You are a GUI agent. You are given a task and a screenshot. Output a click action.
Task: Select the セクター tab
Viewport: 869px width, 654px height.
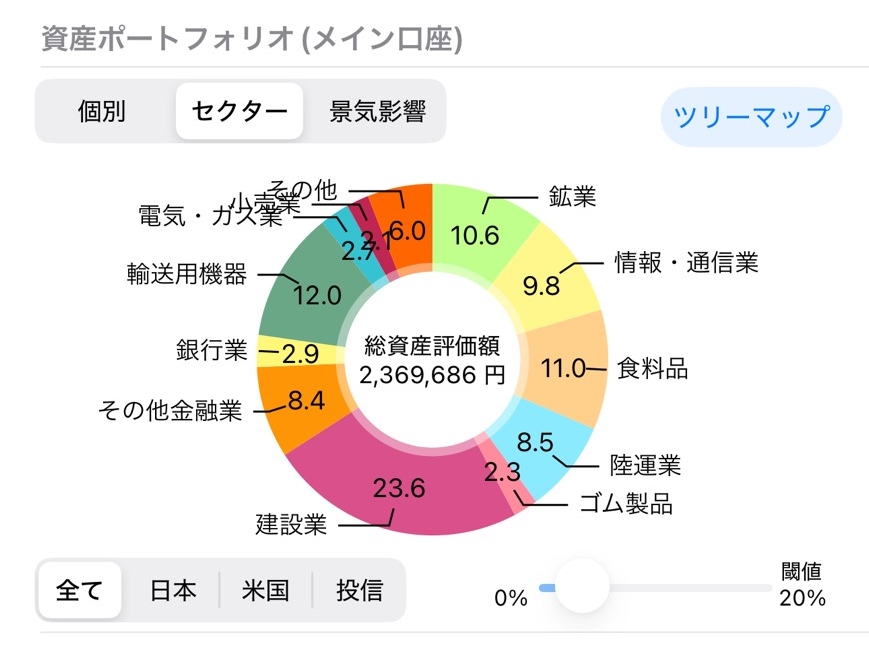click(239, 112)
